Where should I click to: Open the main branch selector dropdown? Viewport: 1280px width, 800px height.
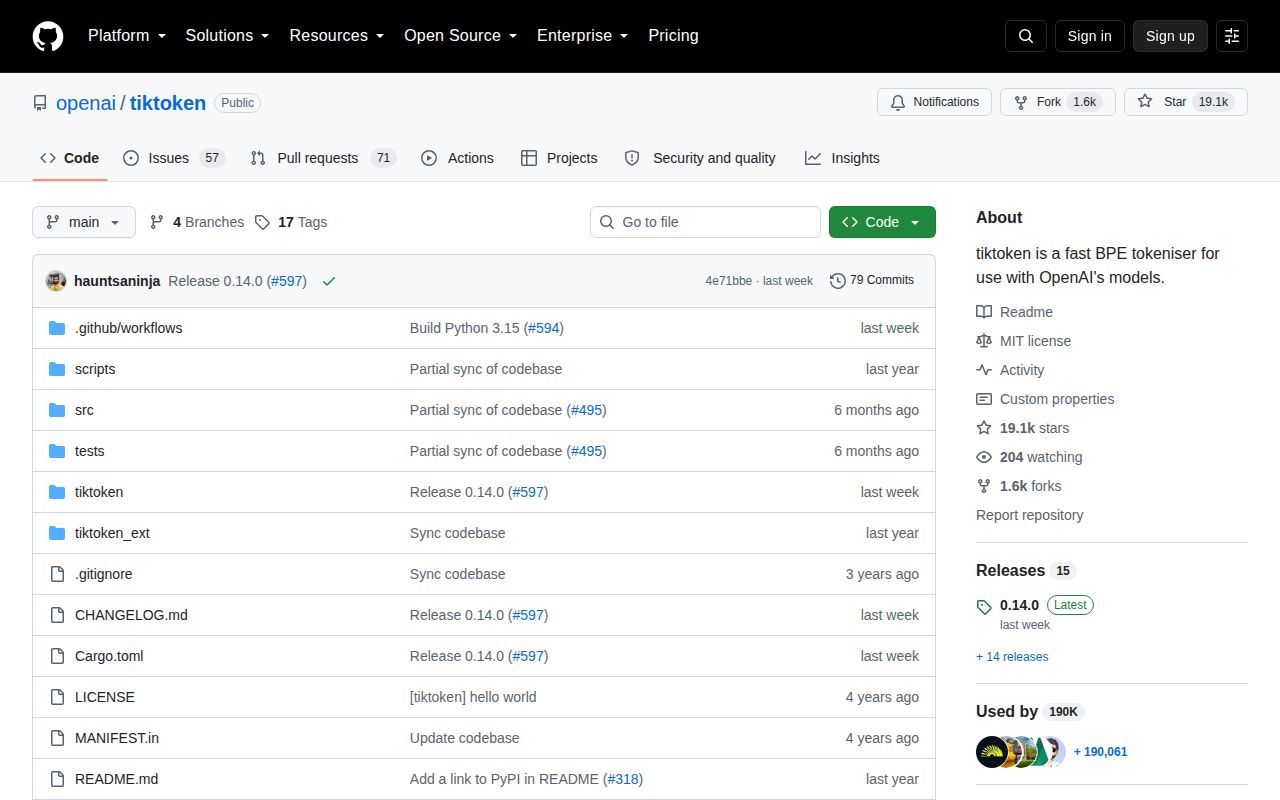84,222
